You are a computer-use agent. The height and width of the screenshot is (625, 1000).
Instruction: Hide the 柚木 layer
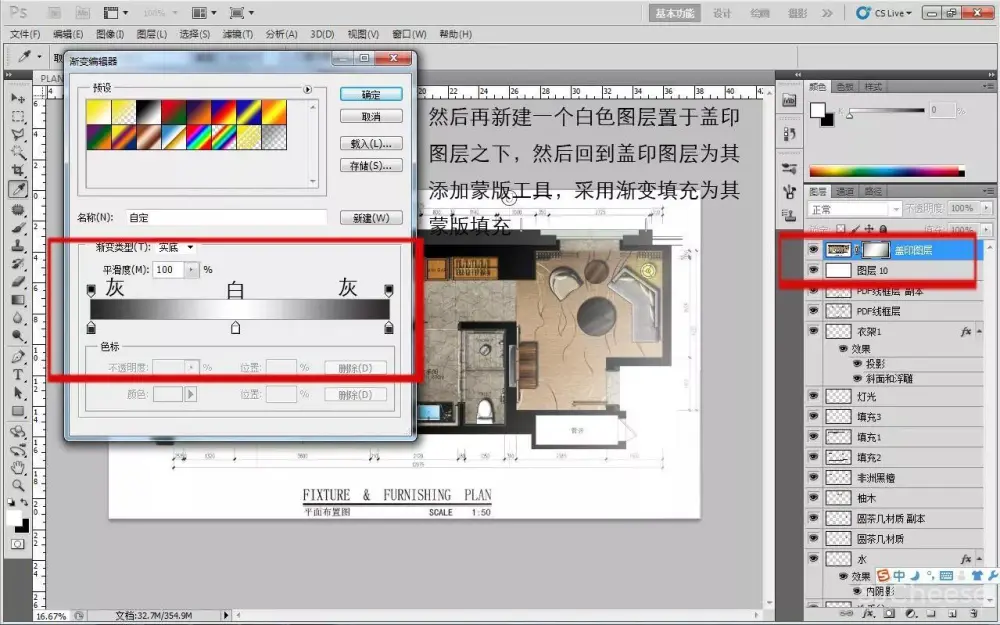coord(813,498)
